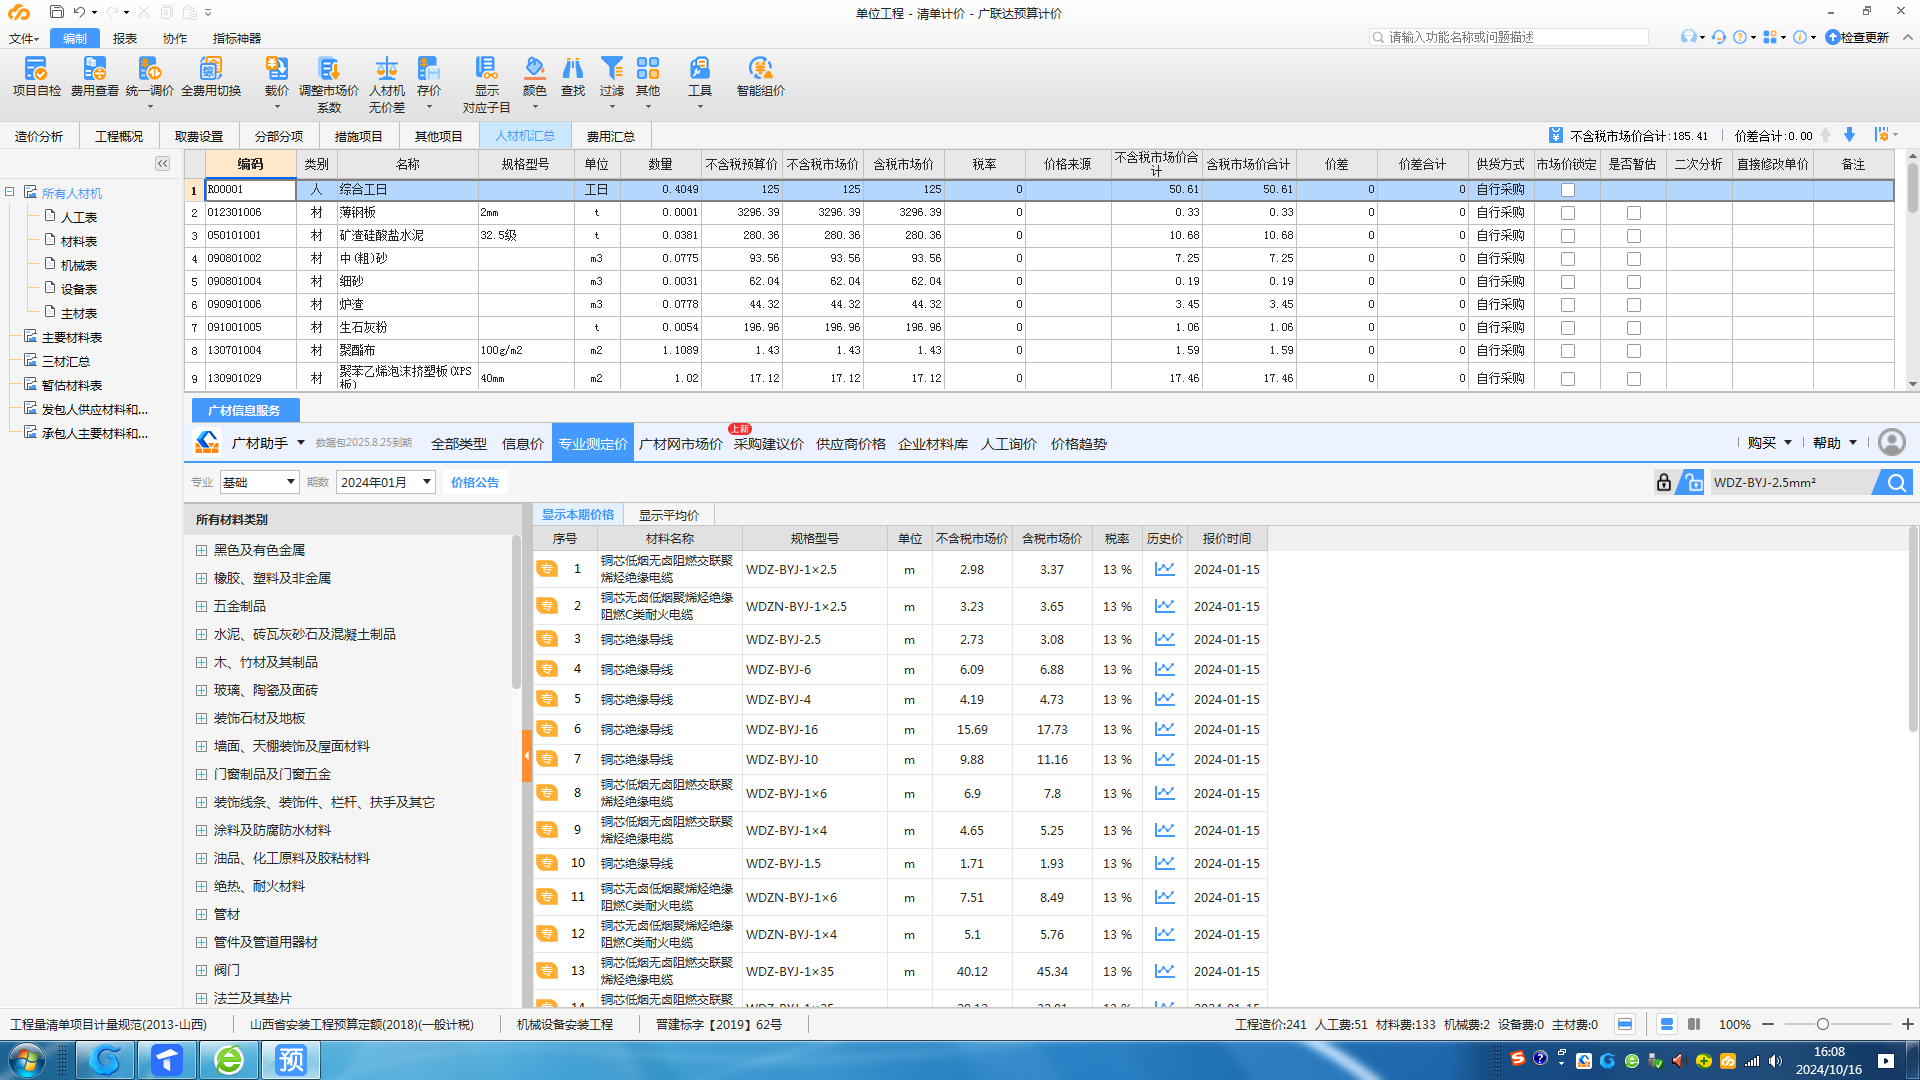Open Windows Start menu

tap(26, 1059)
